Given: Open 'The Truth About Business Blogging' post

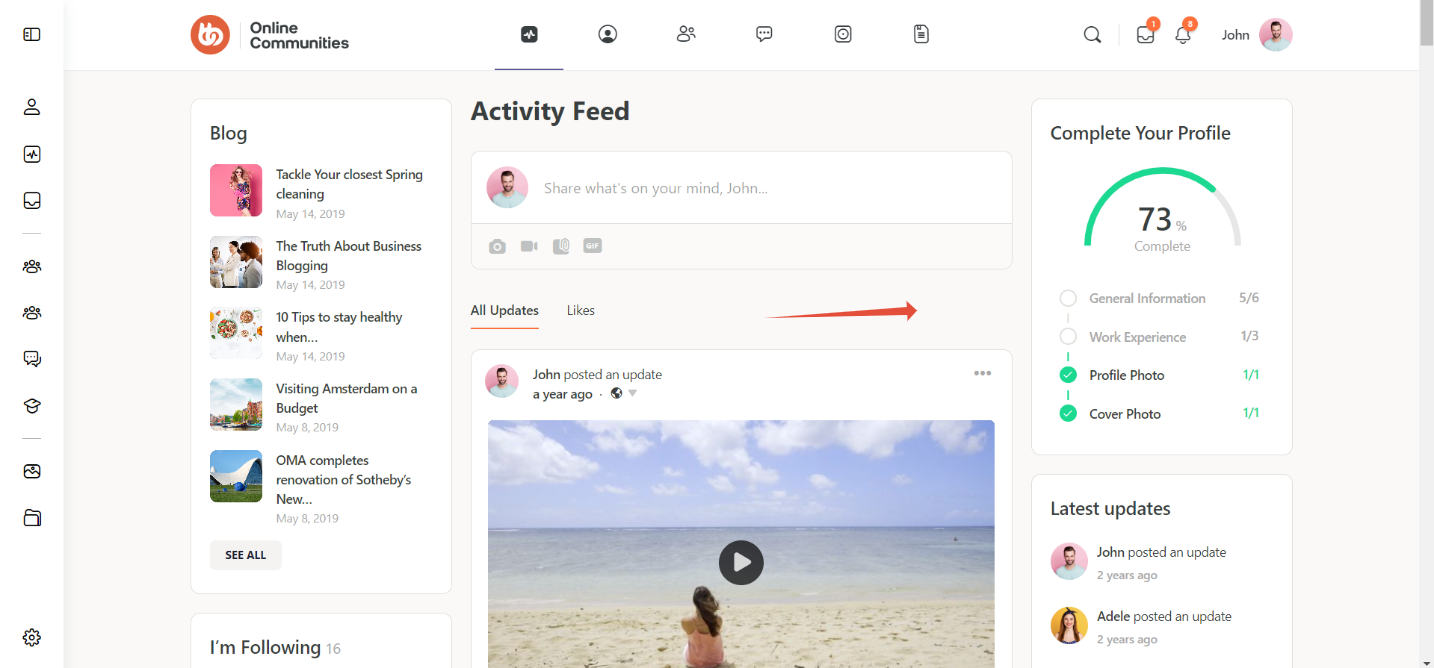Looking at the screenshot, I should click(348, 256).
